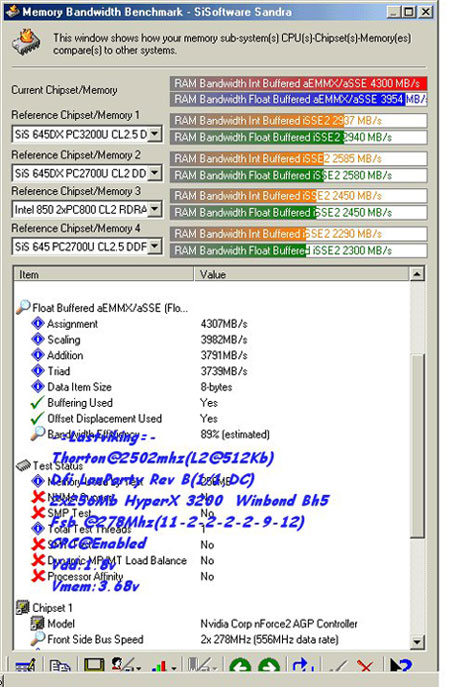Maximize the Memory Bandwidth Benchmark window
Image resolution: width=475 pixels, height=687 pixels.
click(x=409, y=11)
